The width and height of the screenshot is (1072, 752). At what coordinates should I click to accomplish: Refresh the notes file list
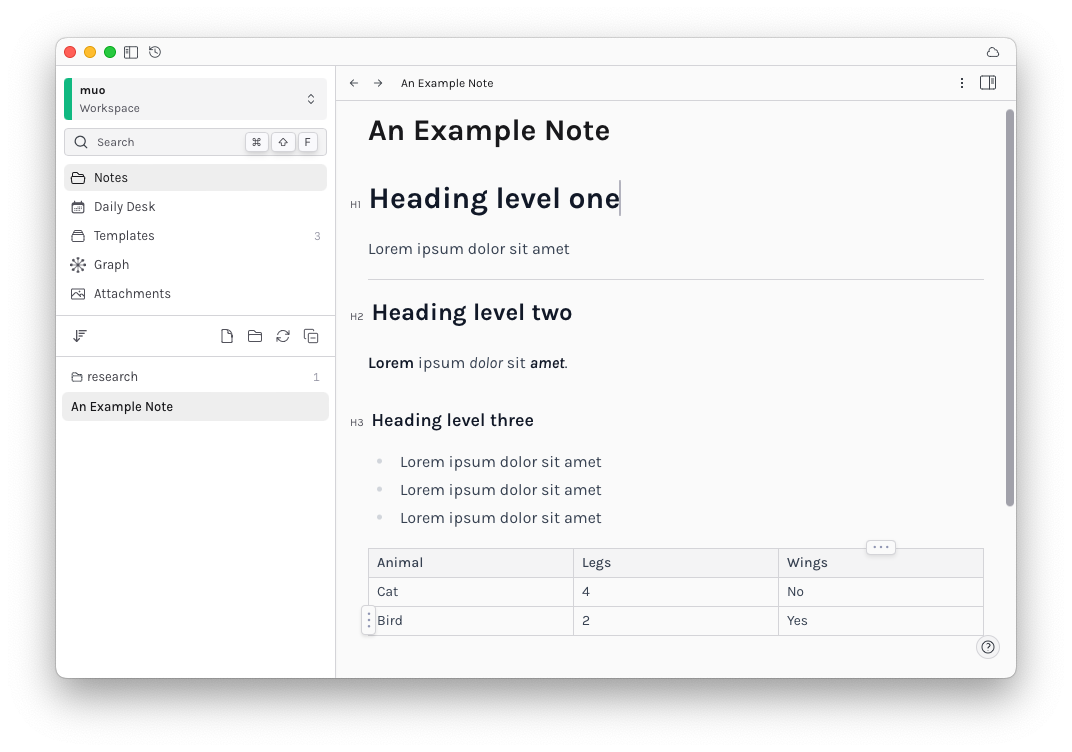coord(283,336)
